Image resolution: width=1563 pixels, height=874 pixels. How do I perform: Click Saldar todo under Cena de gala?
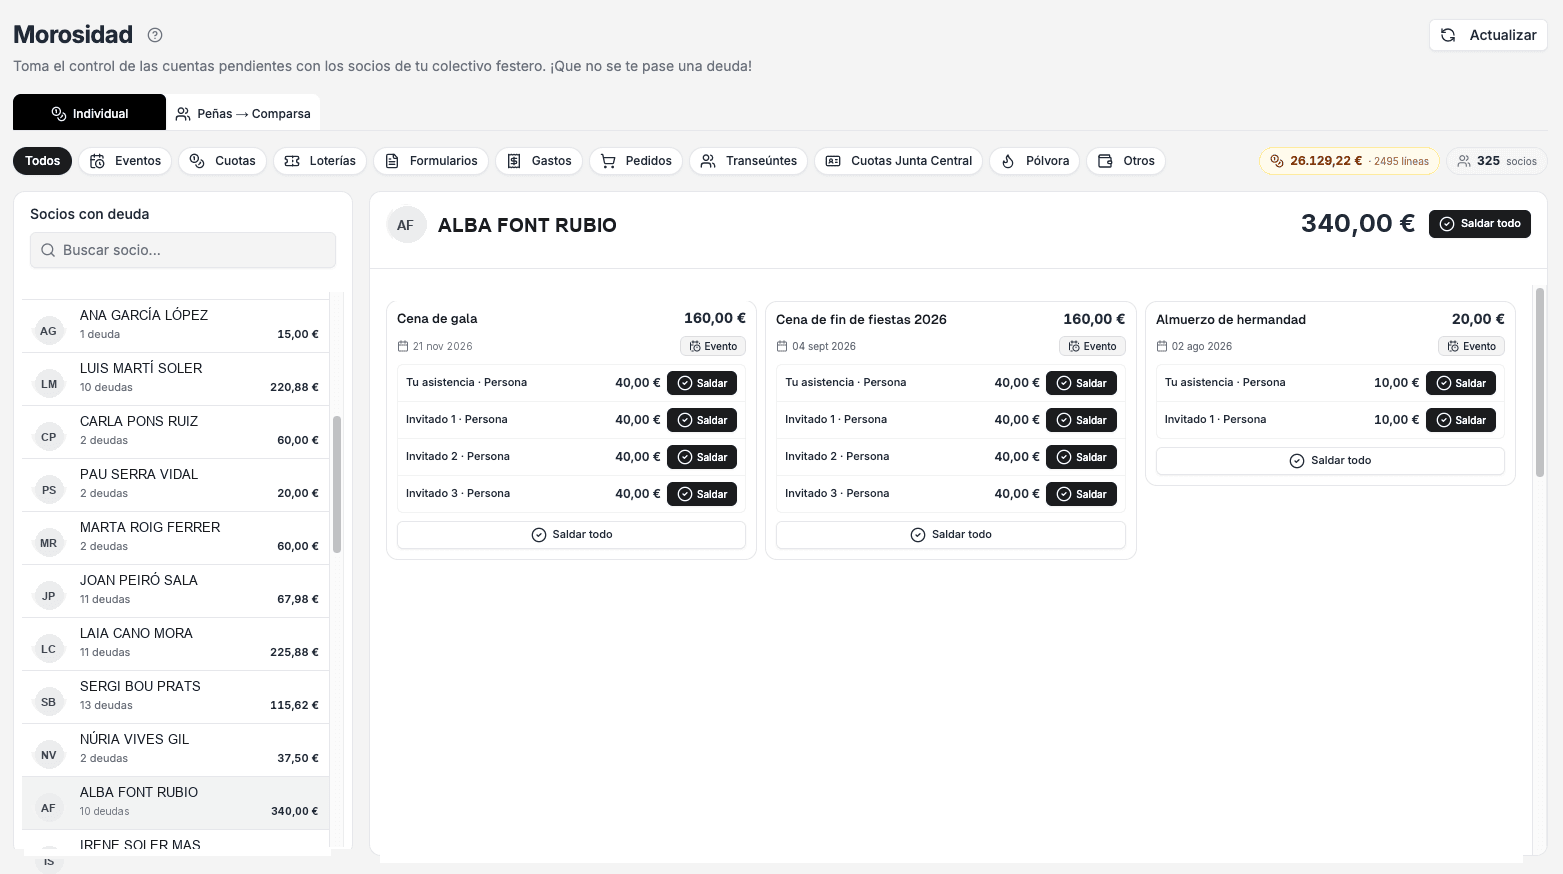[x=571, y=535]
